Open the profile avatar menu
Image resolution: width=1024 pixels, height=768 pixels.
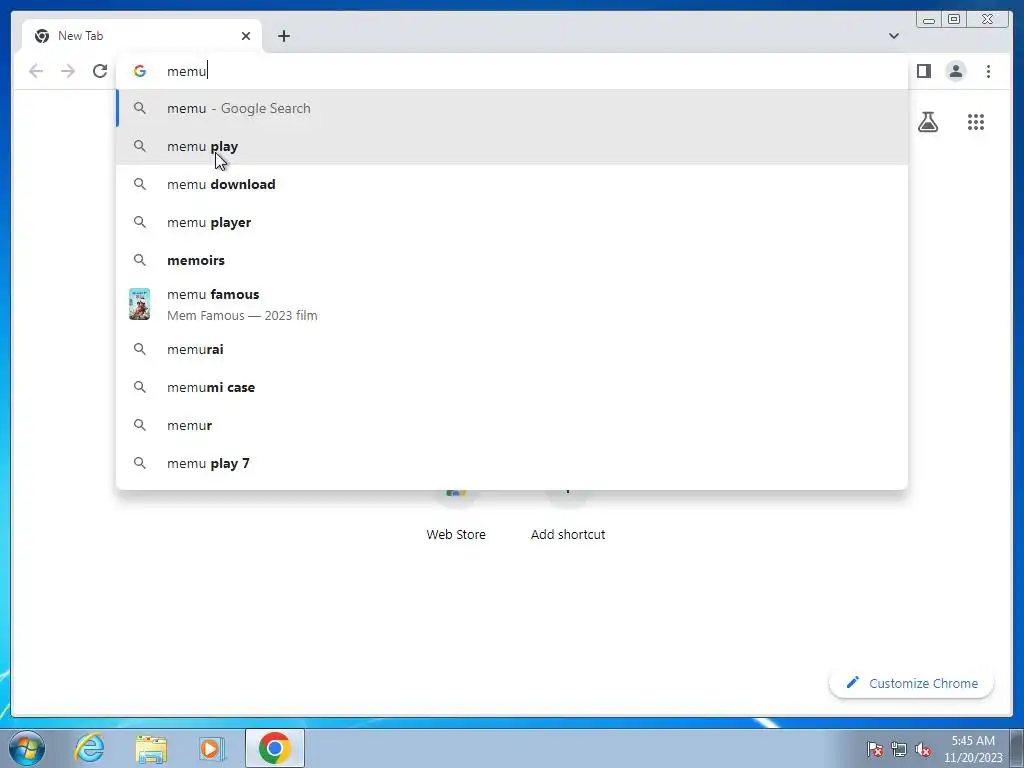point(955,71)
